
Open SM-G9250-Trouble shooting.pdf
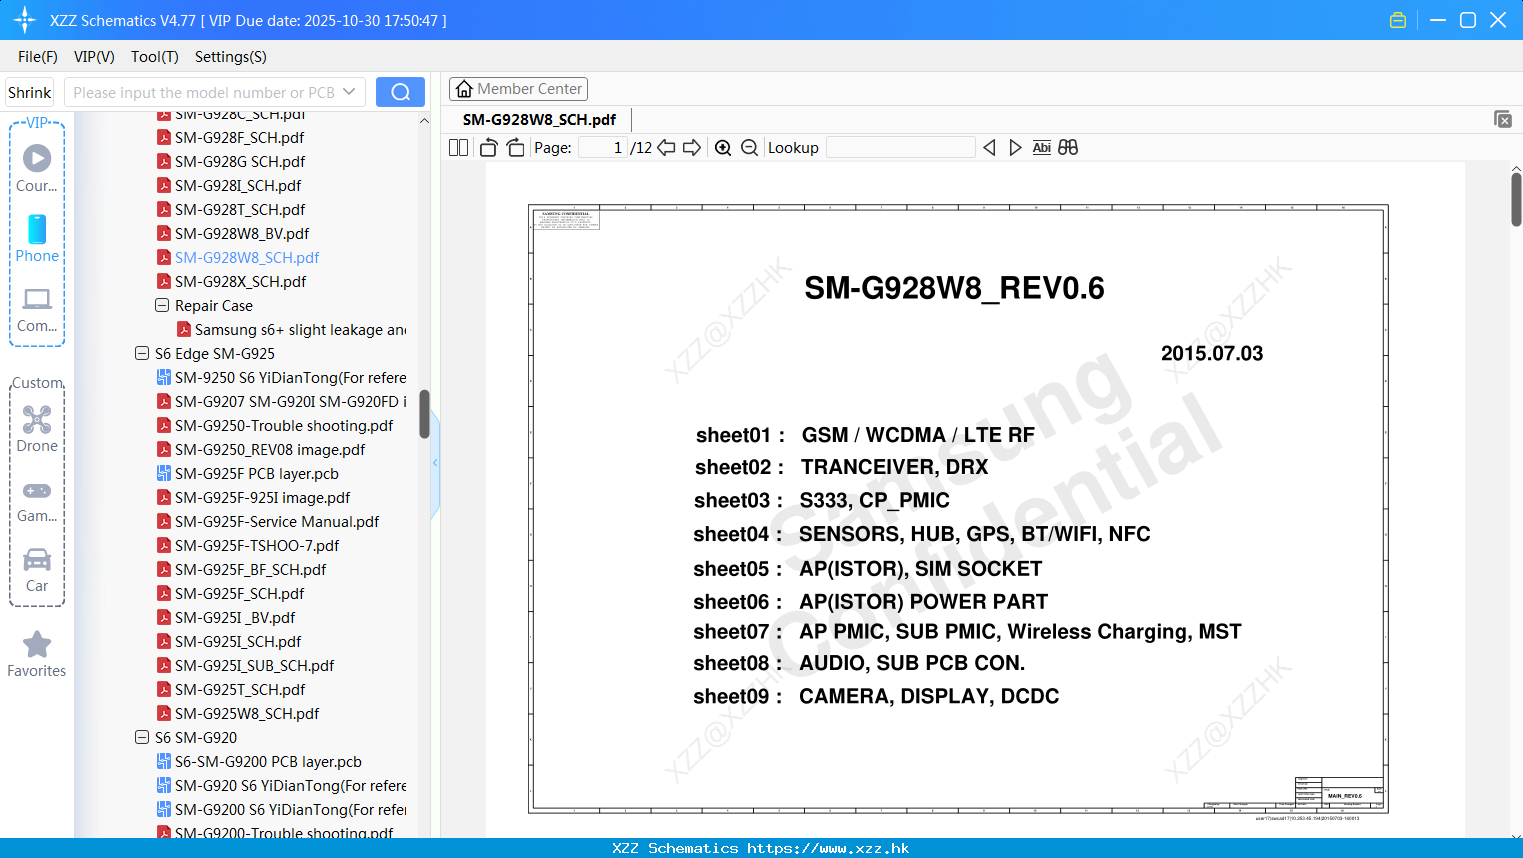click(284, 425)
